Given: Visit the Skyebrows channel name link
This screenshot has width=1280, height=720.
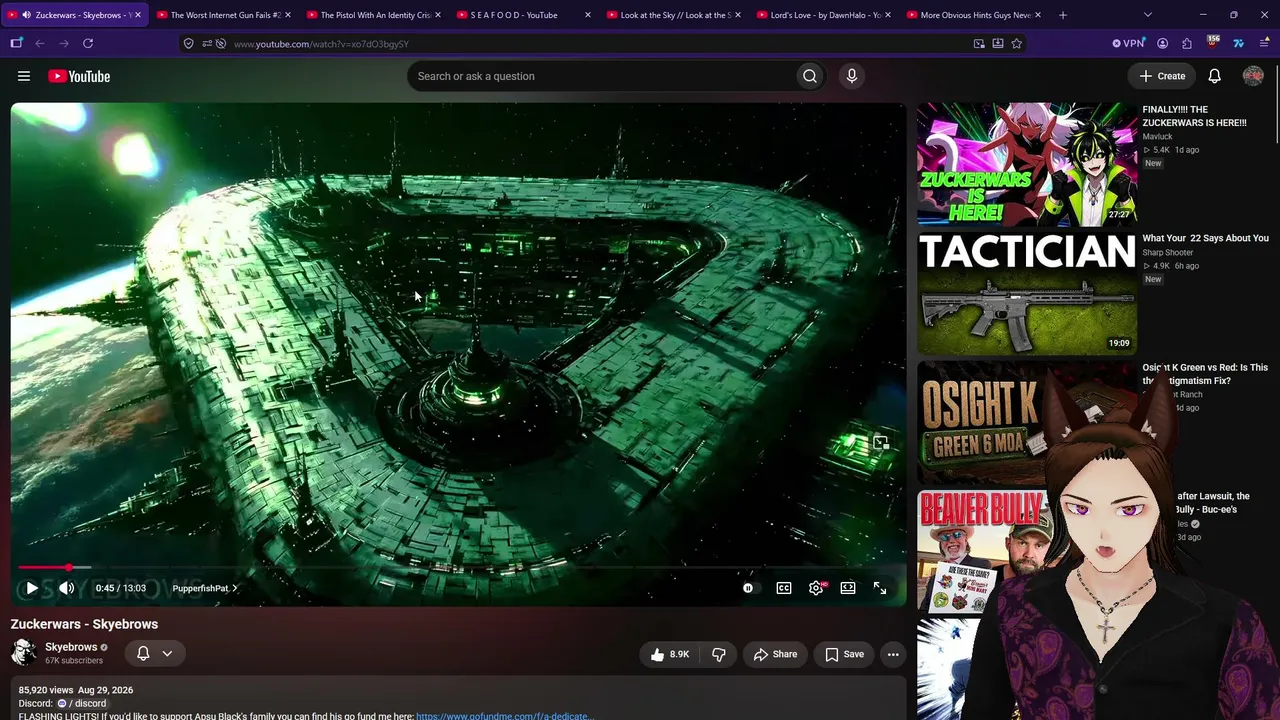Looking at the screenshot, I should click(x=71, y=647).
